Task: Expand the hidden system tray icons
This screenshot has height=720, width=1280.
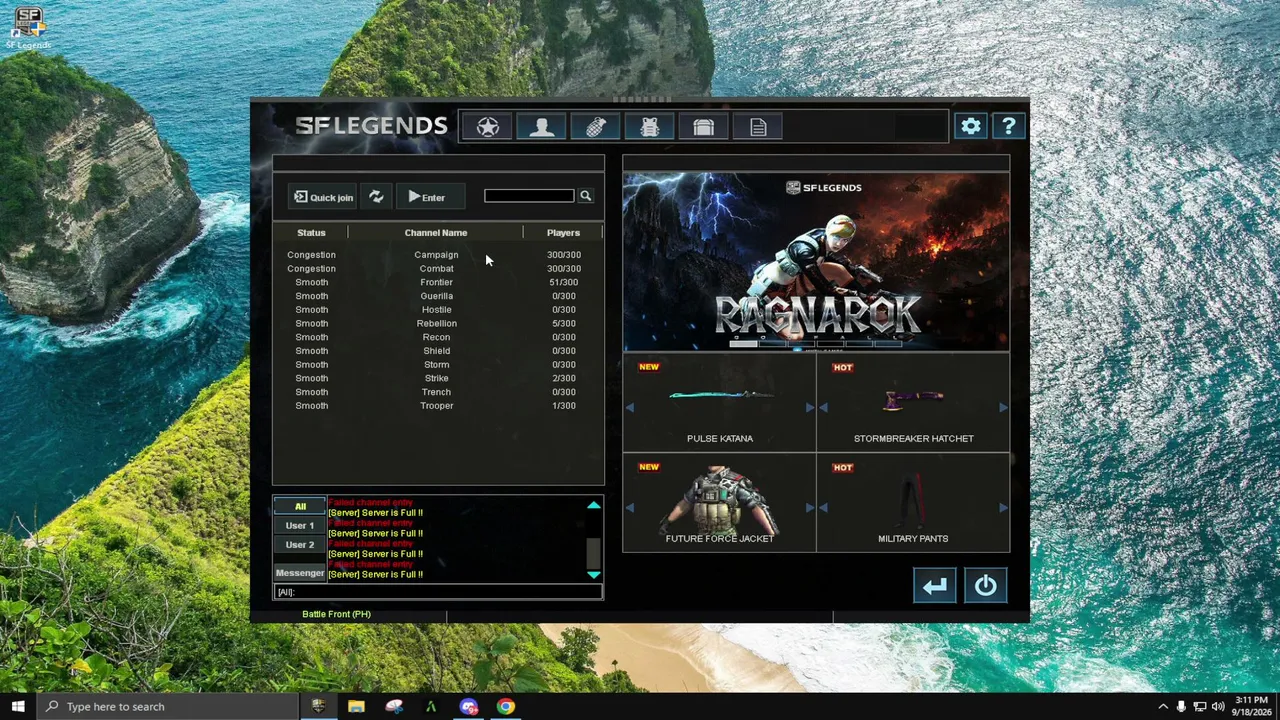Action: point(1162,706)
